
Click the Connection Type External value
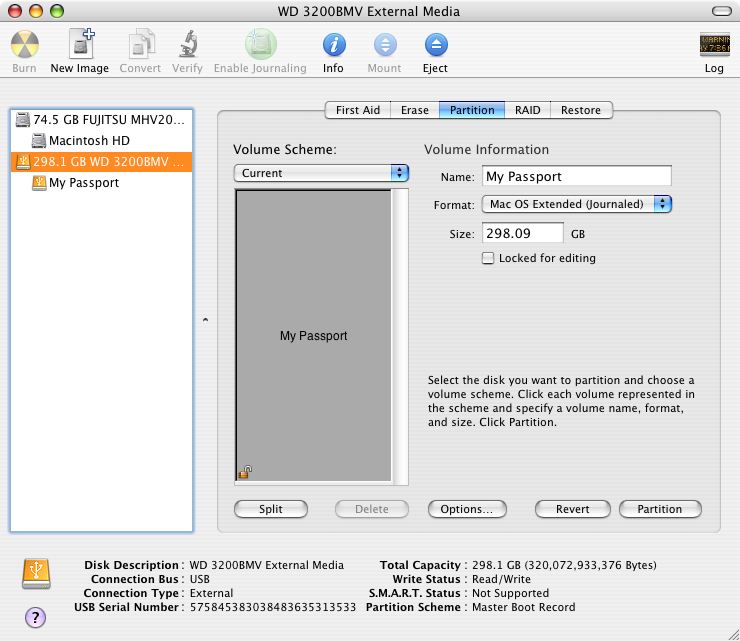coord(211,593)
